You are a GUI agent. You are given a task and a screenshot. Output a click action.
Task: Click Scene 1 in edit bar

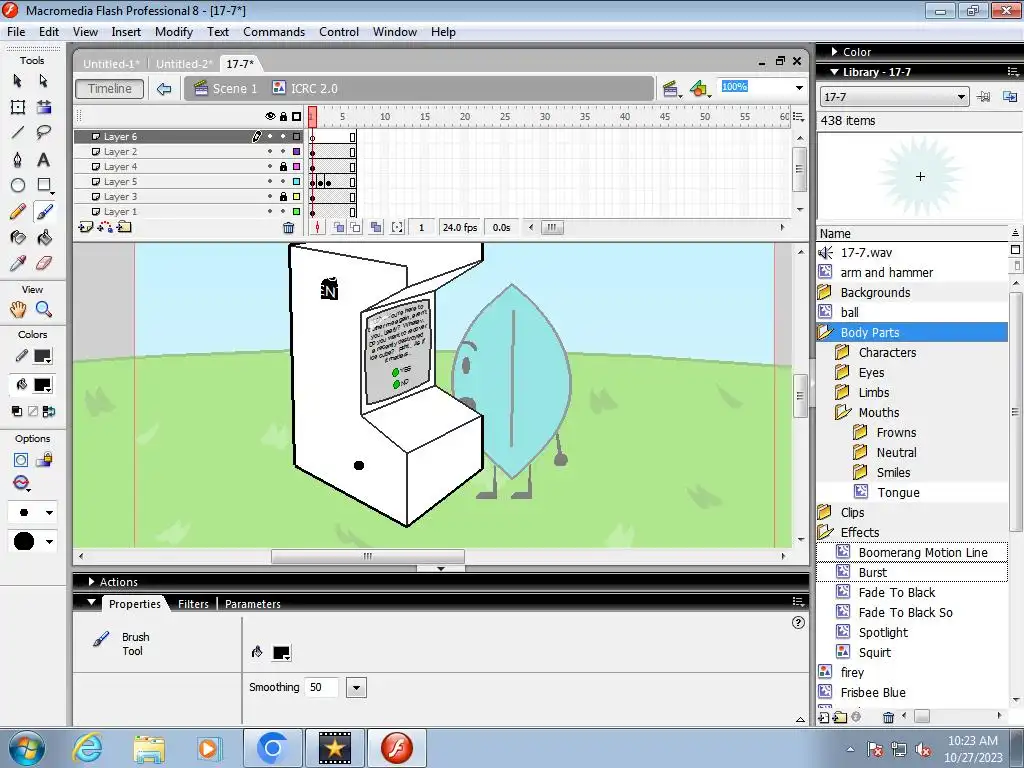(227, 88)
